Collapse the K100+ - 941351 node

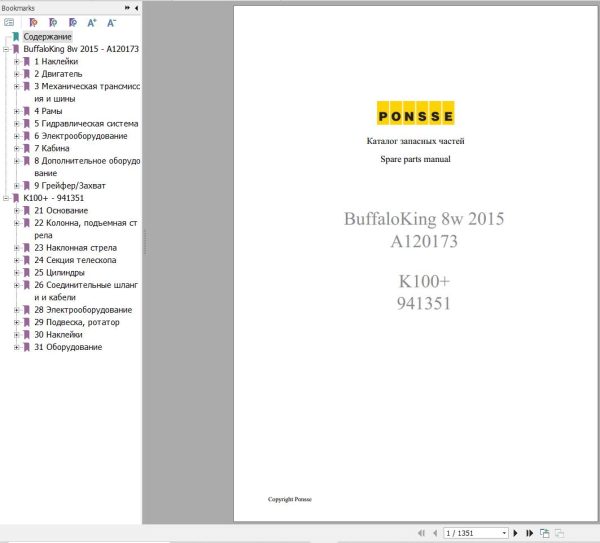click(6, 198)
